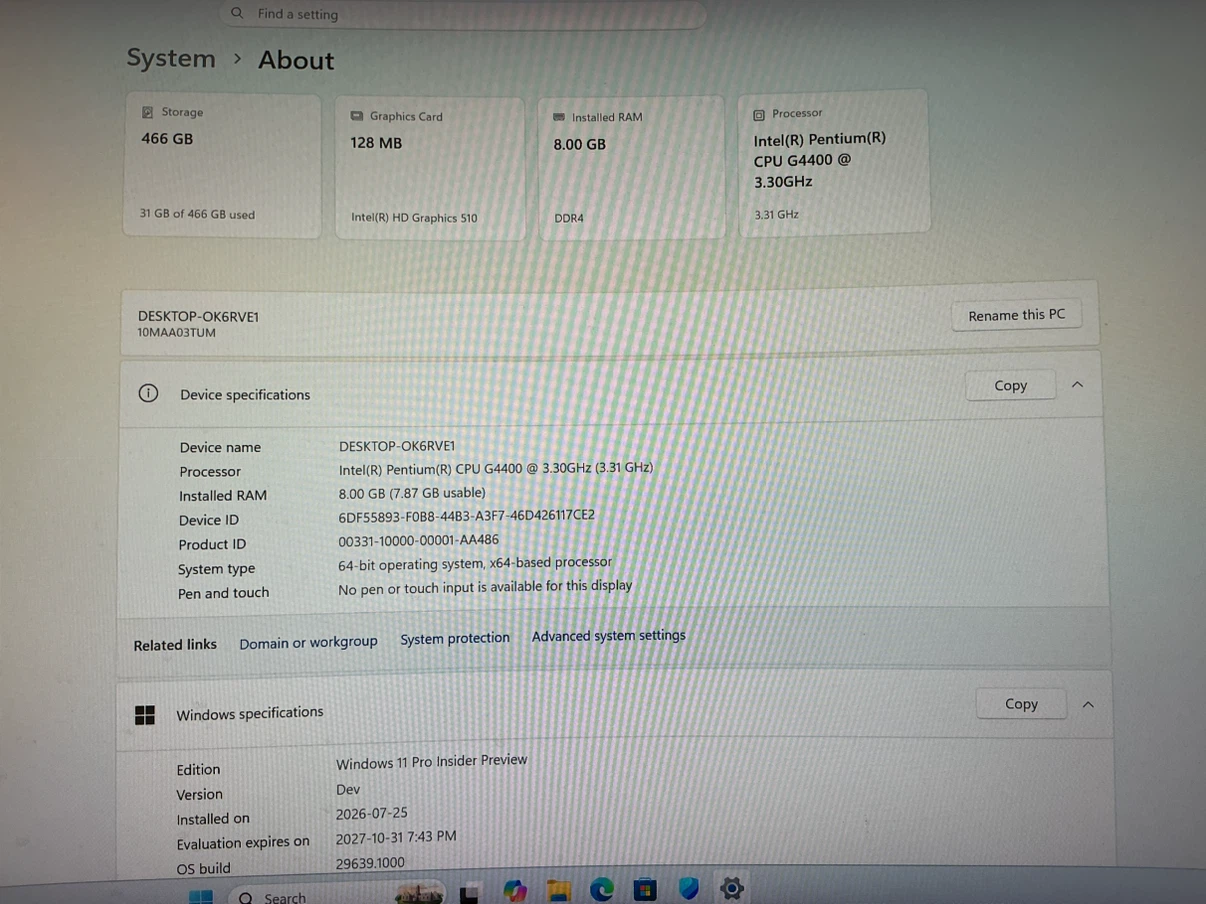The height and width of the screenshot is (904, 1206).
Task: Select the model text 10MAA03TUM
Action: click(176, 333)
